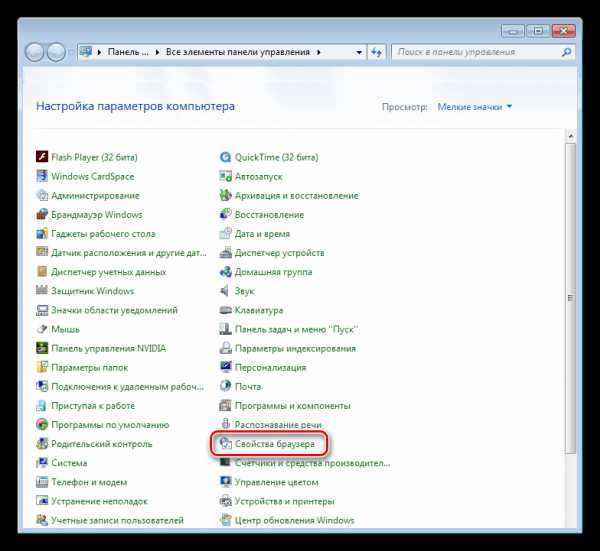This screenshot has width=600, height=551.
Task: Open the address bar history dropdown arrow
Action: (359, 52)
